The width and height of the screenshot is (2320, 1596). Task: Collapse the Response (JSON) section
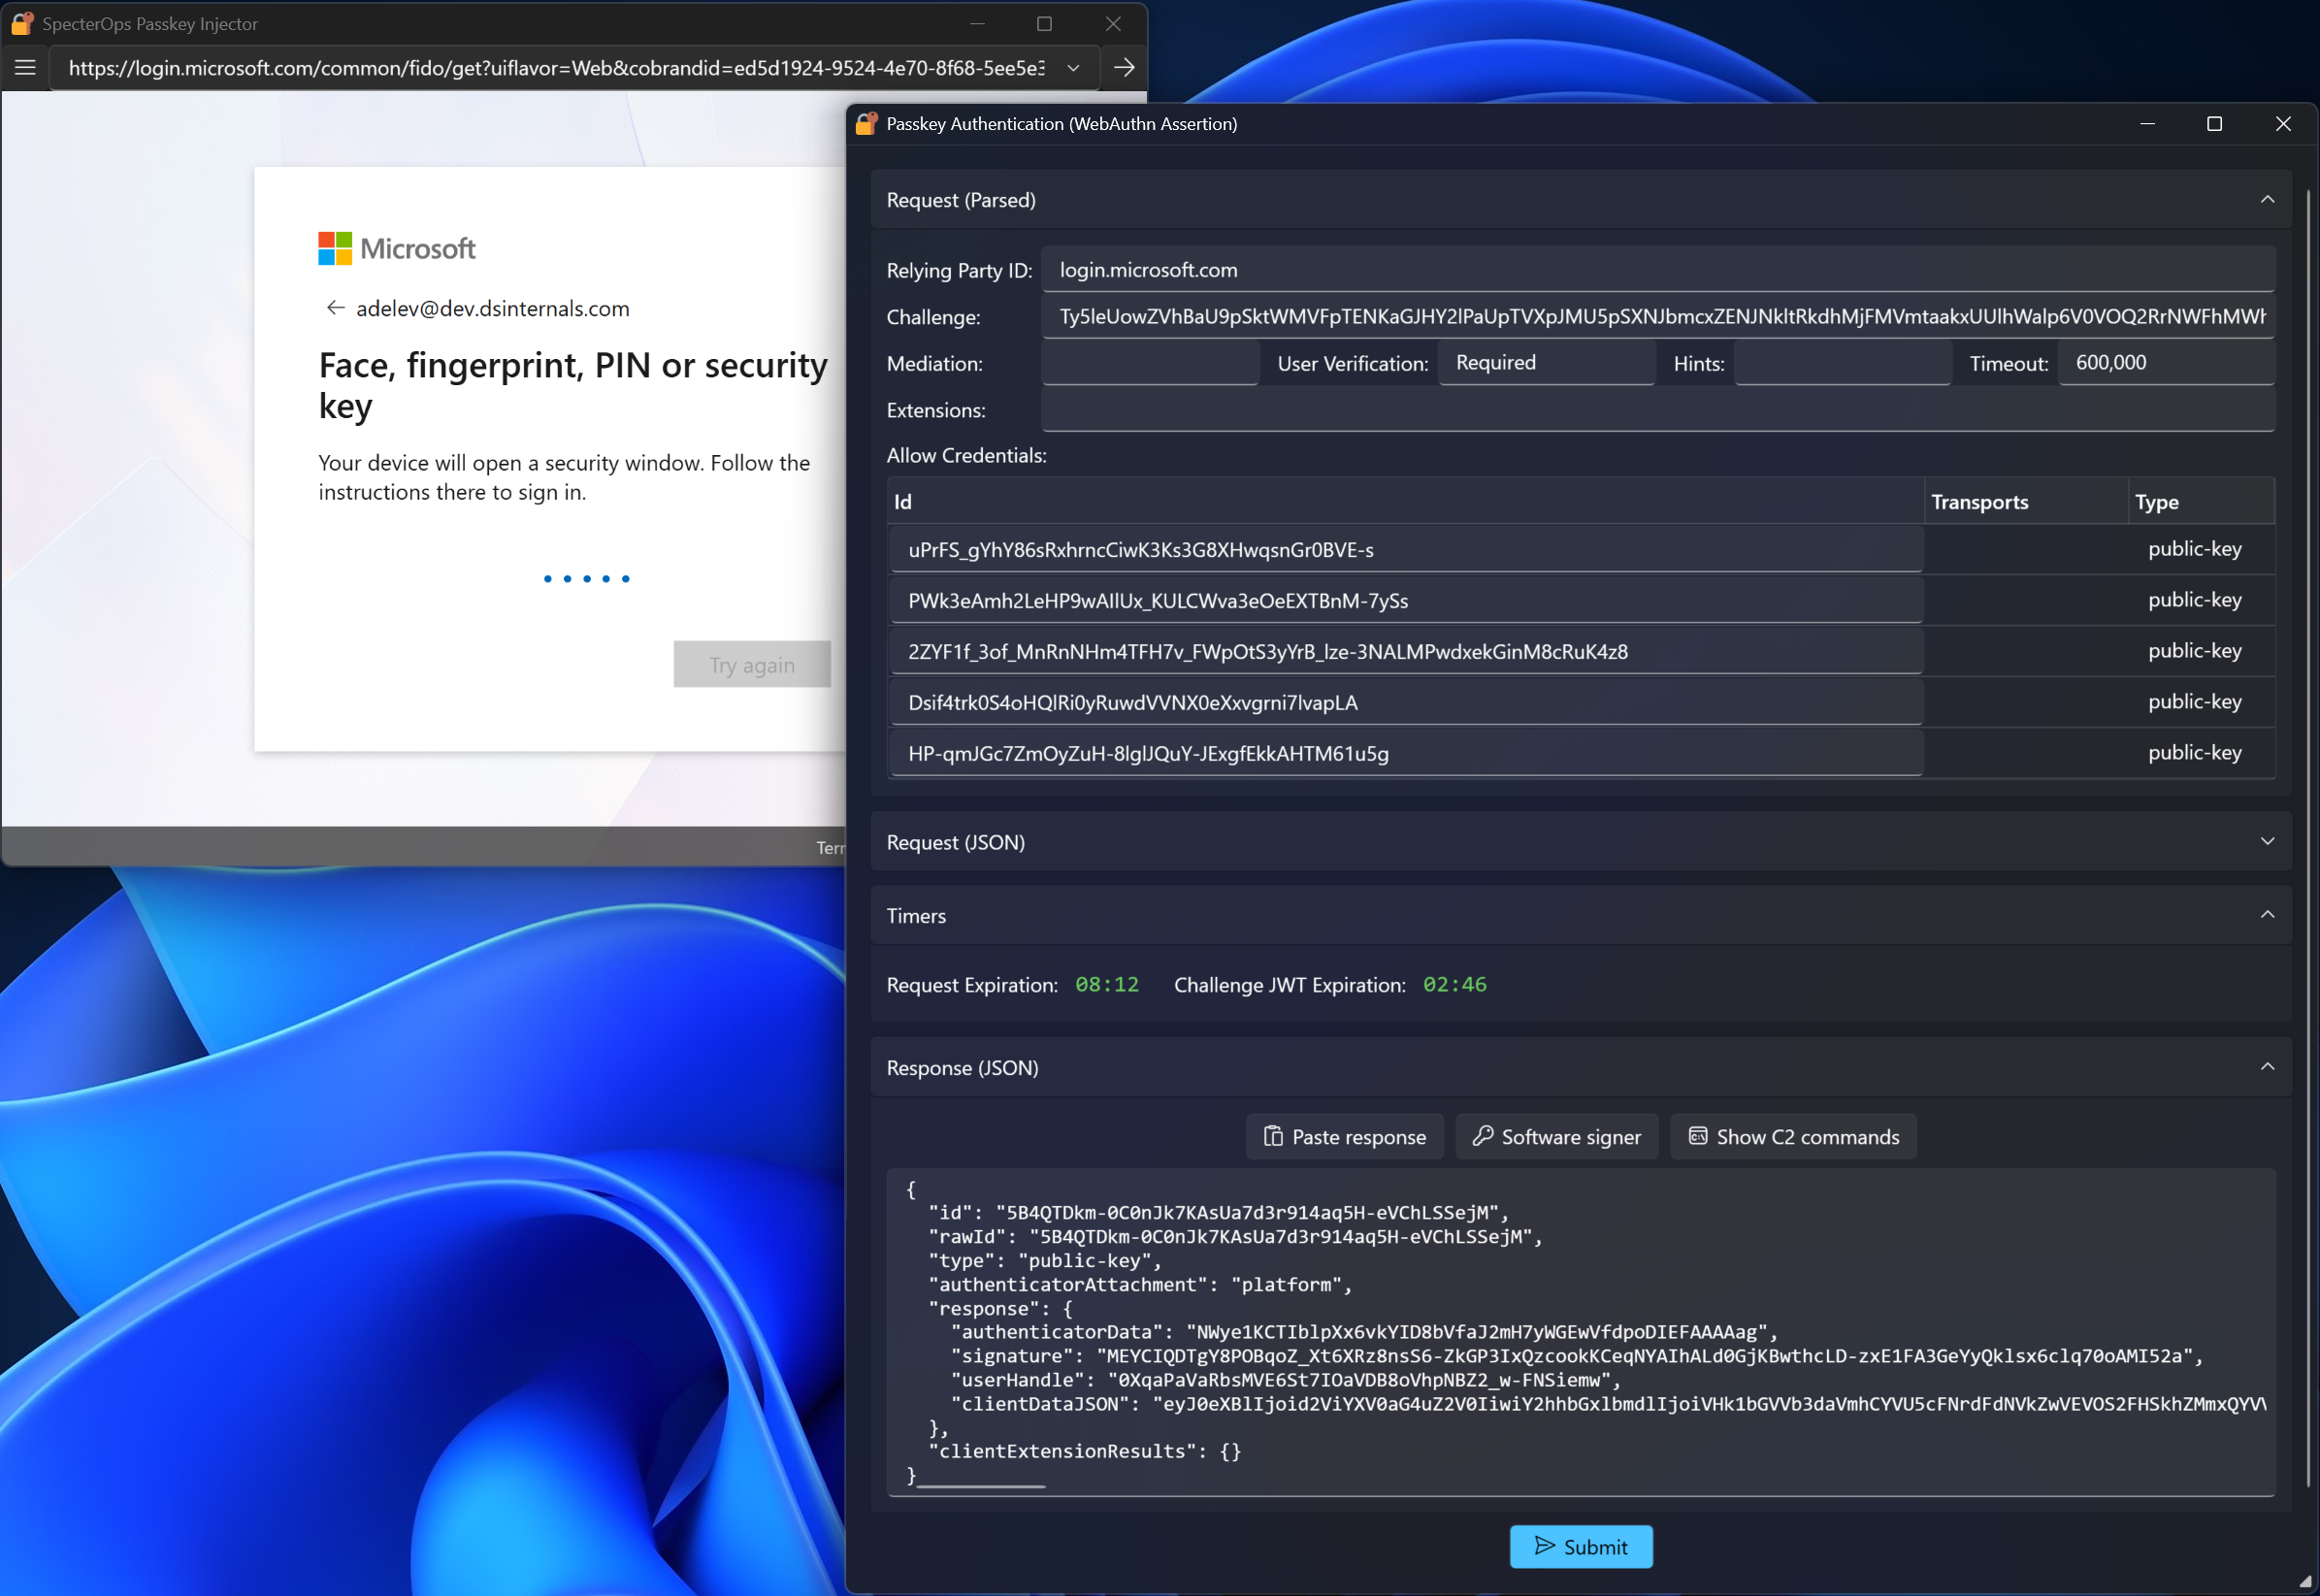pyautogui.click(x=2267, y=1067)
